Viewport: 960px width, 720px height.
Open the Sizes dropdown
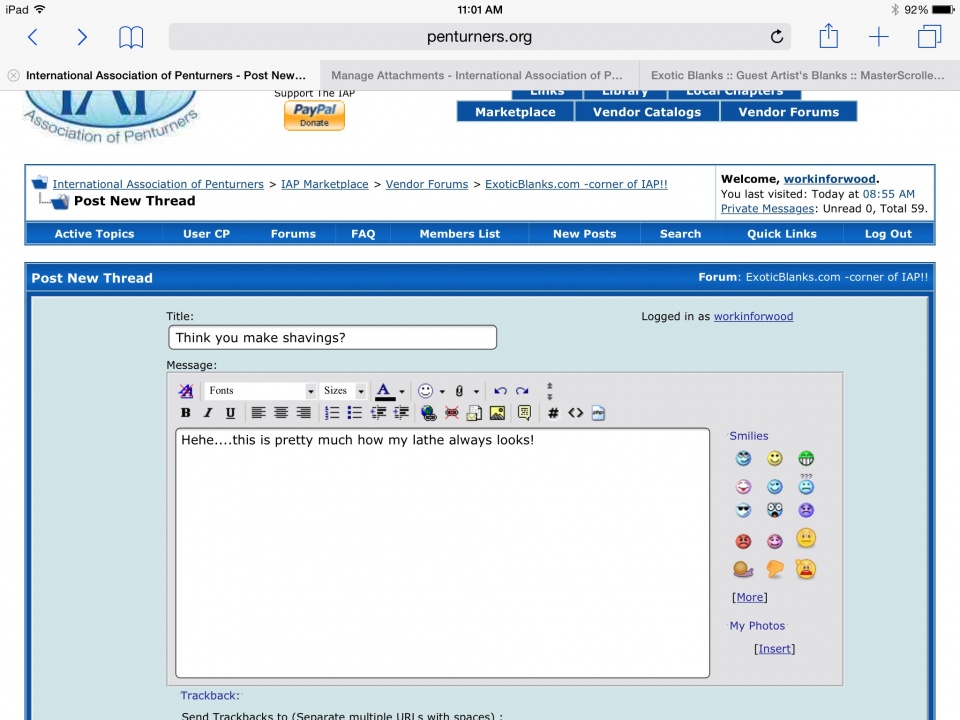point(344,391)
